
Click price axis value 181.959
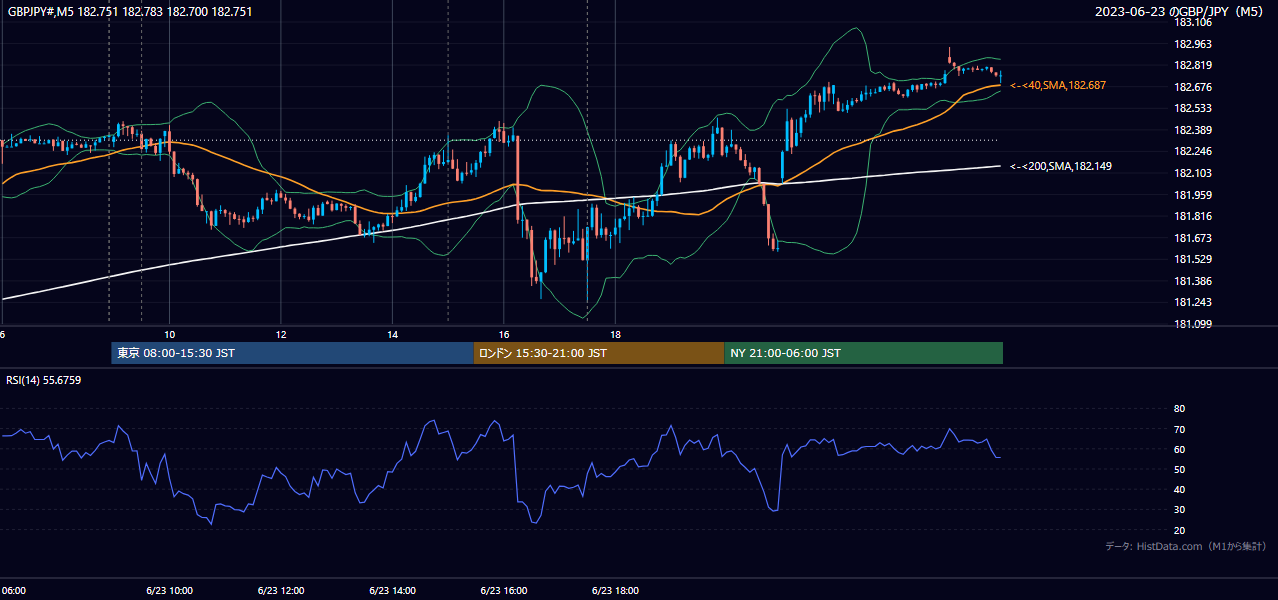pyautogui.click(x=1192, y=195)
